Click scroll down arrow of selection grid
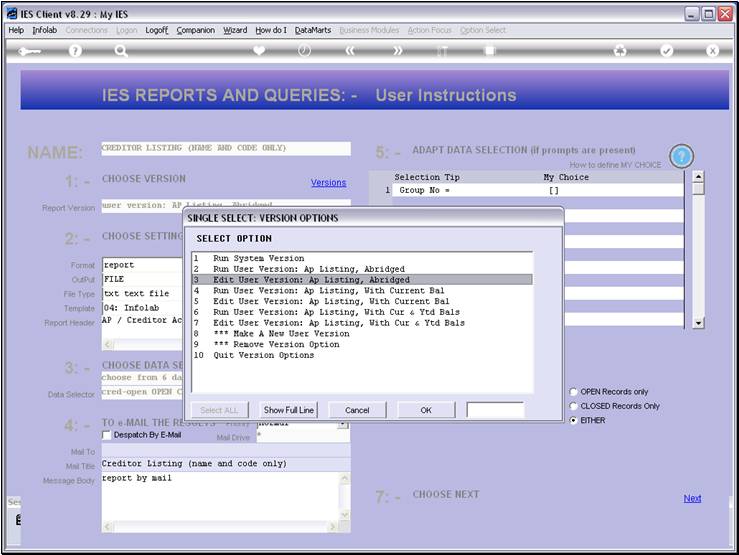Screen dimensions: 739x555 (x=698, y=323)
